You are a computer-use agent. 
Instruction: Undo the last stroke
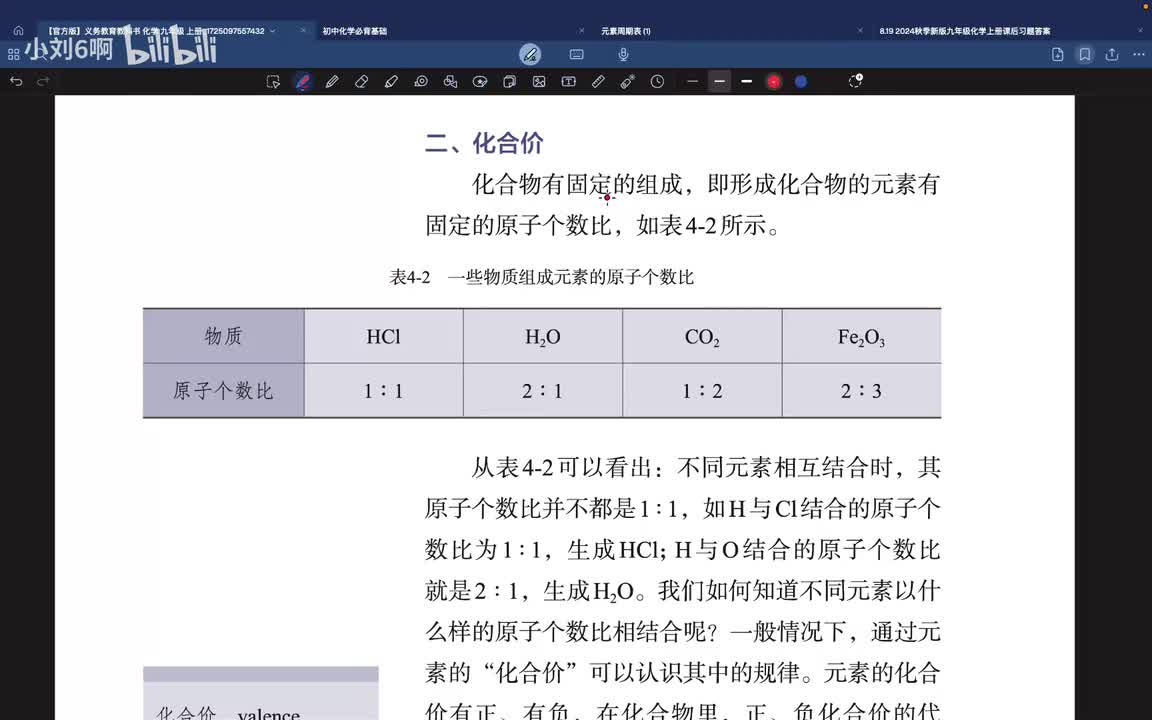[x=16, y=82]
